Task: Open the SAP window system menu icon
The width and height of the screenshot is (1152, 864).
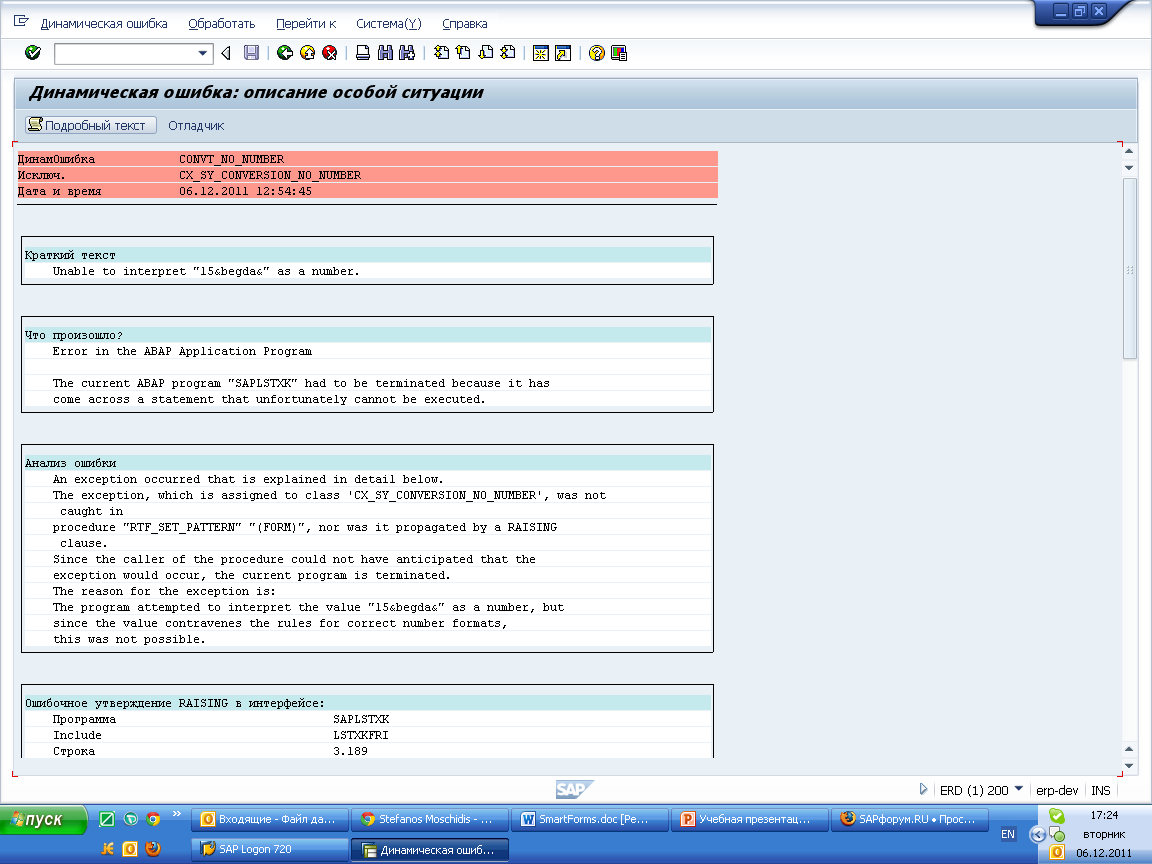Action: tap(21, 21)
